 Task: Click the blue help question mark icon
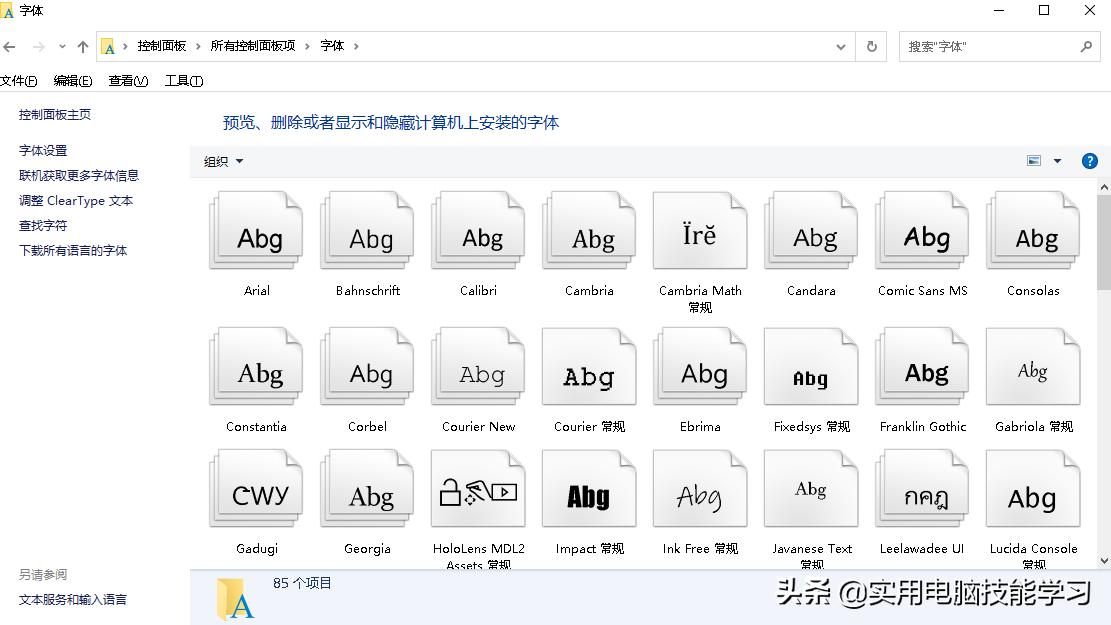pyautogui.click(x=1089, y=160)
